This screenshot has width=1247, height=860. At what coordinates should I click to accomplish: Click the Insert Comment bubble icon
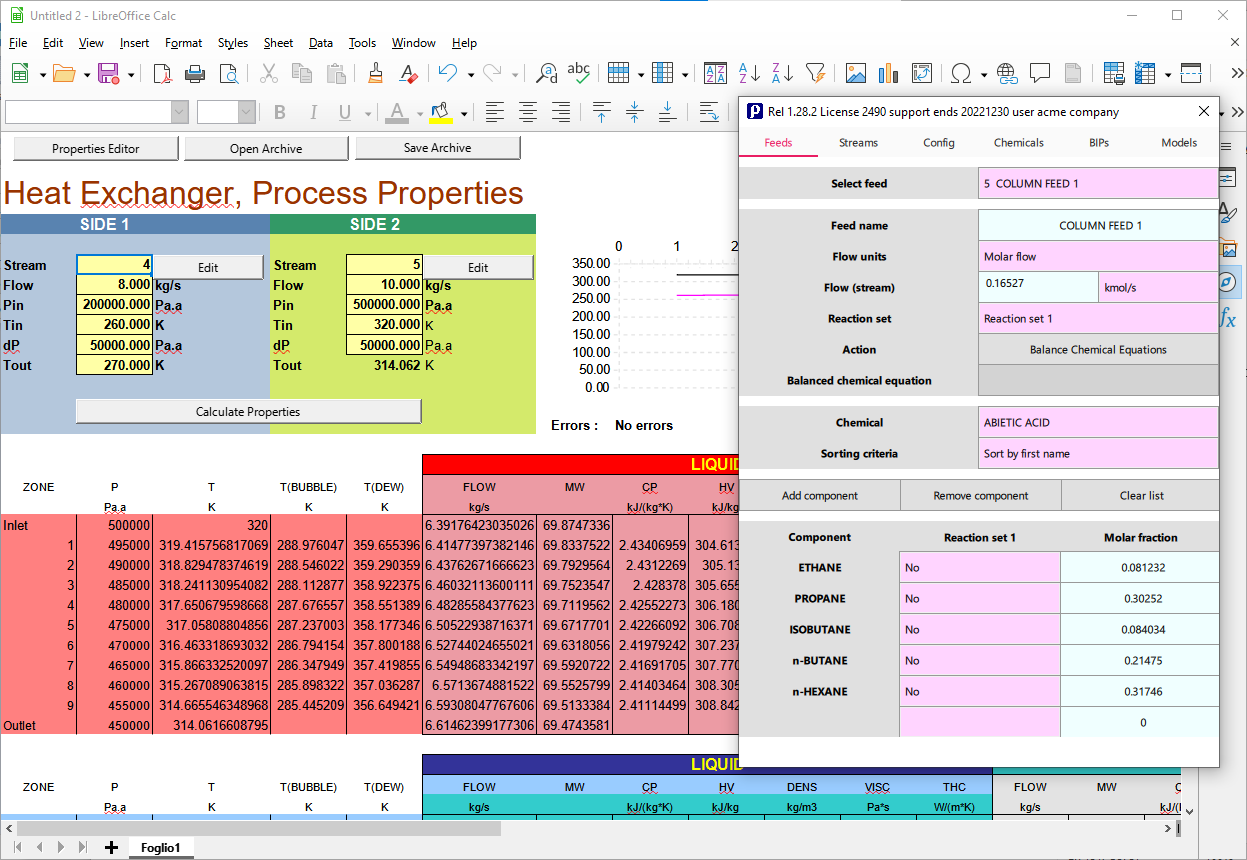(x=1040, y=73)
